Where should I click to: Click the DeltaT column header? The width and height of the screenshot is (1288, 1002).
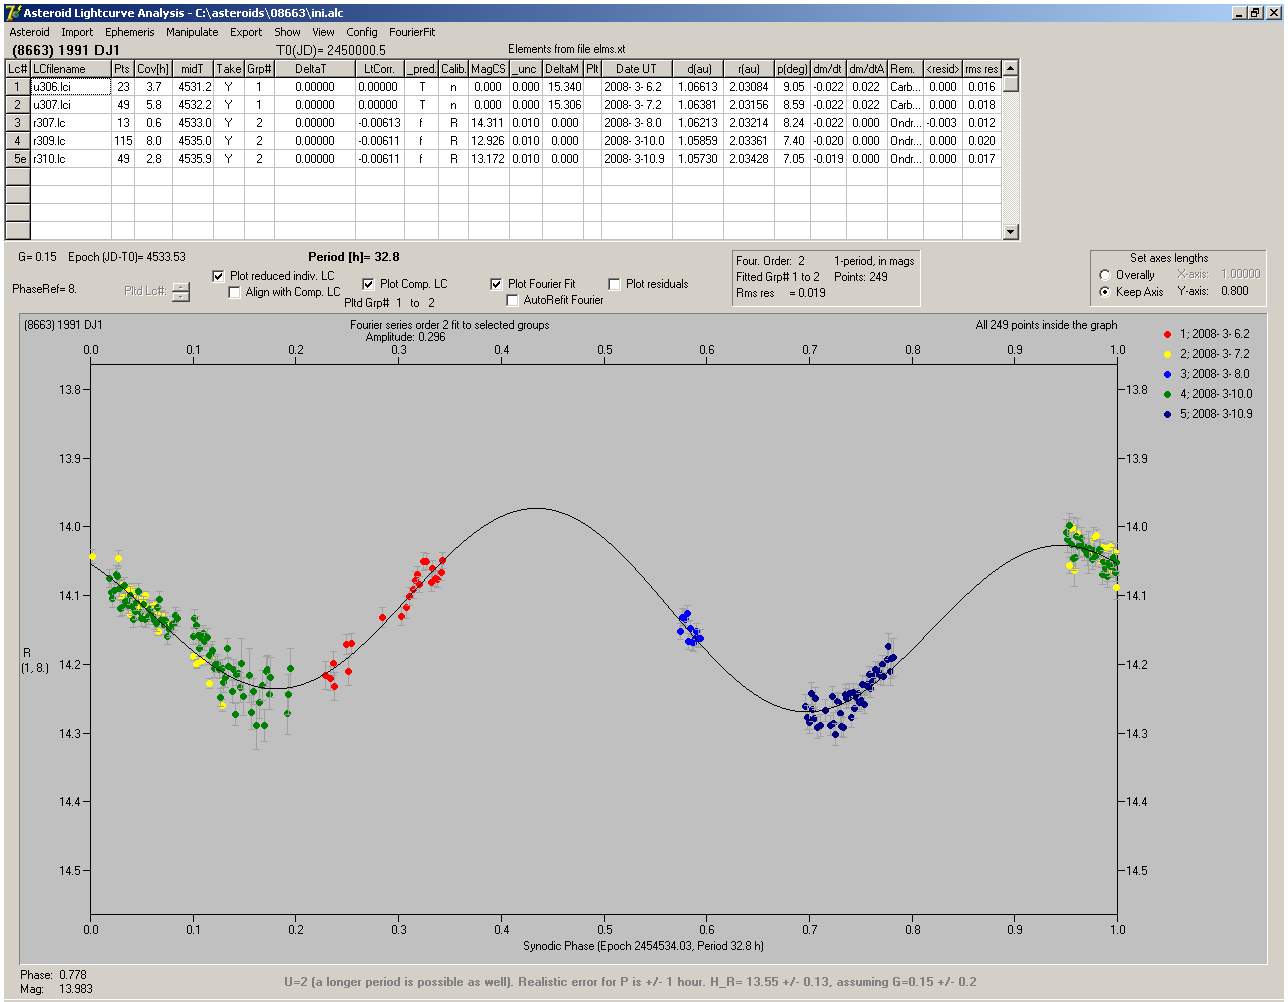pos(314,69)
